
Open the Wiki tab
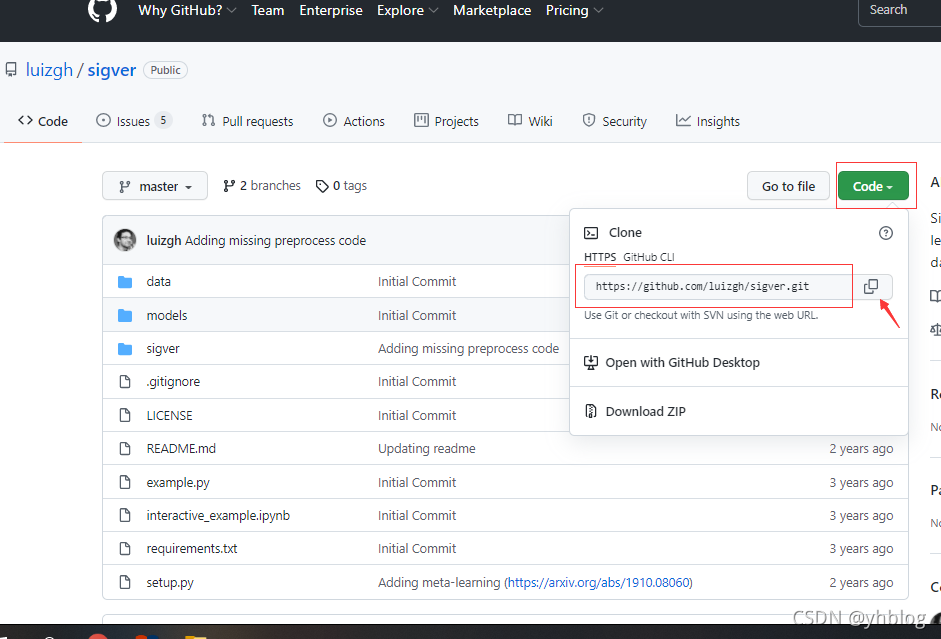[530, 121]
